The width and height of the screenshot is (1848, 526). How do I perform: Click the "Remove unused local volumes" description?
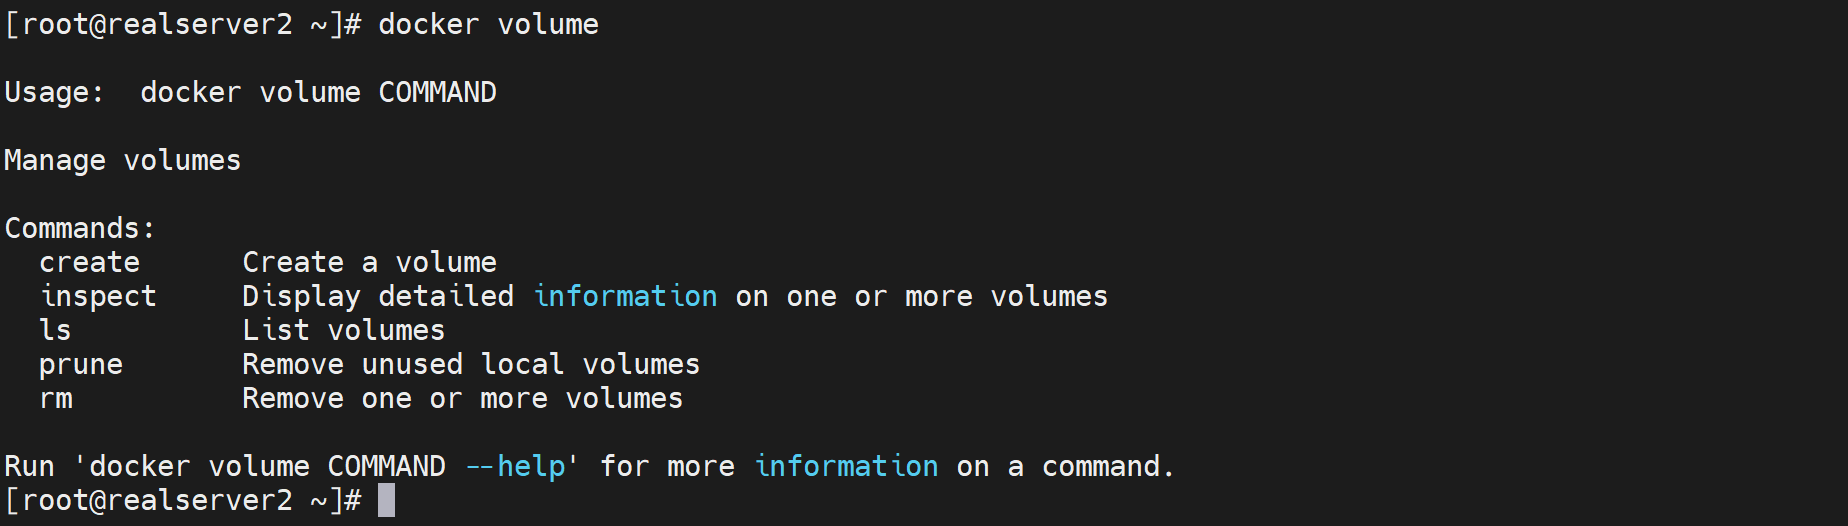coord(471,365)
